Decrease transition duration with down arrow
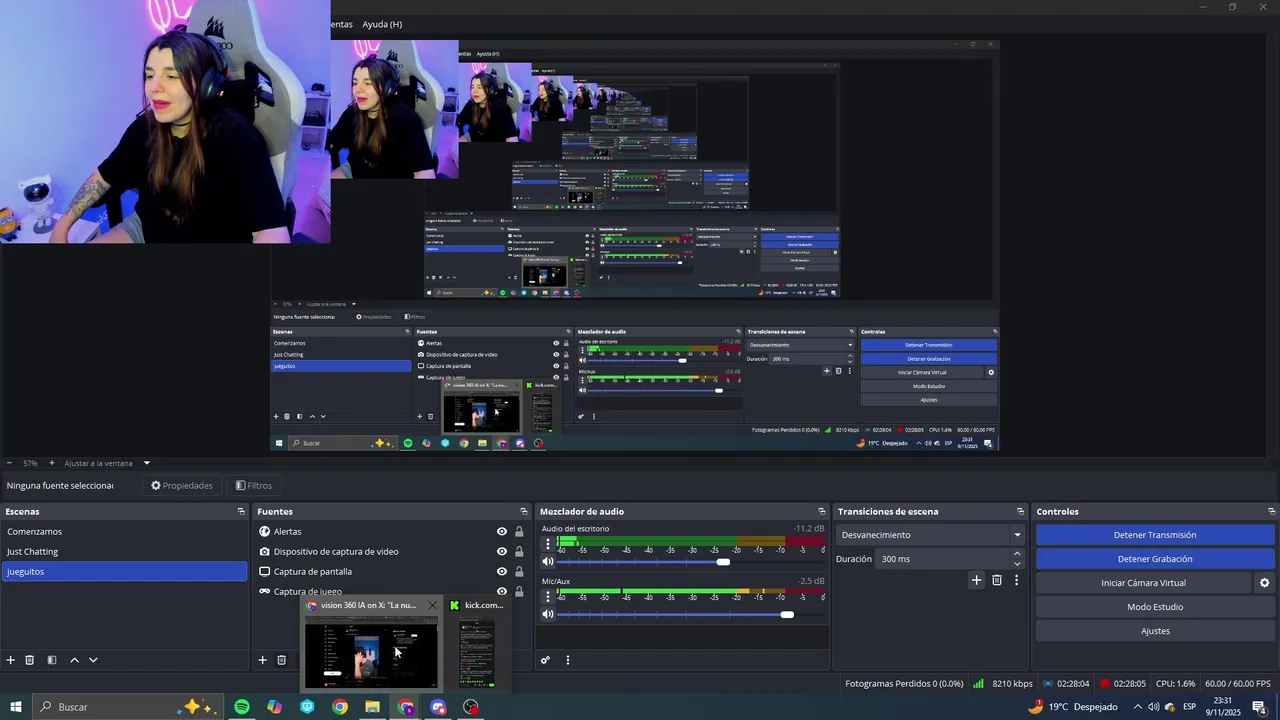1280x720 pixels. click(x=1018, y=564)
